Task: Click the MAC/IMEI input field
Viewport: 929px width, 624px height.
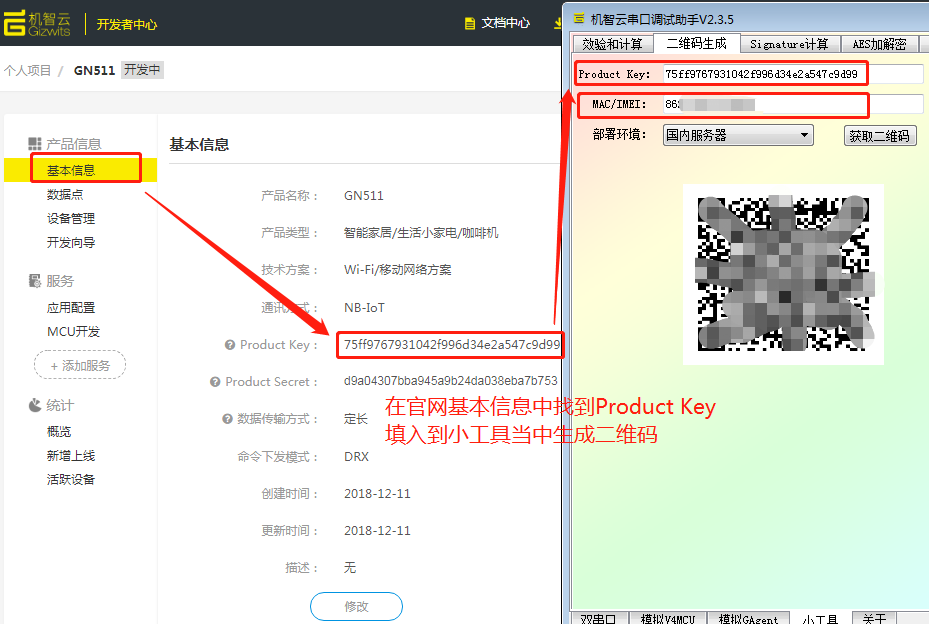Action: [x=790, y=104]
